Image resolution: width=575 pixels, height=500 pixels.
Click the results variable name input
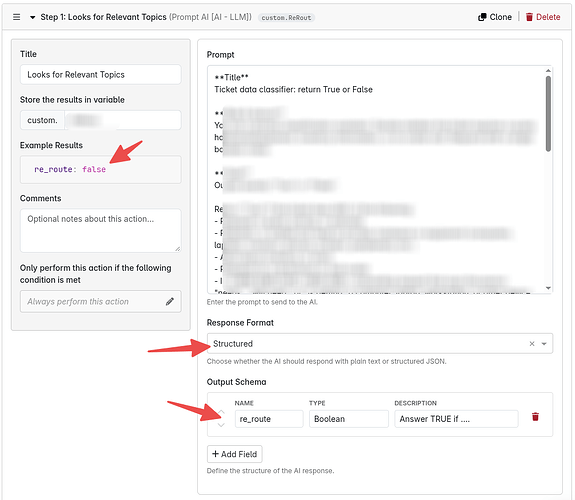point(123,120)
